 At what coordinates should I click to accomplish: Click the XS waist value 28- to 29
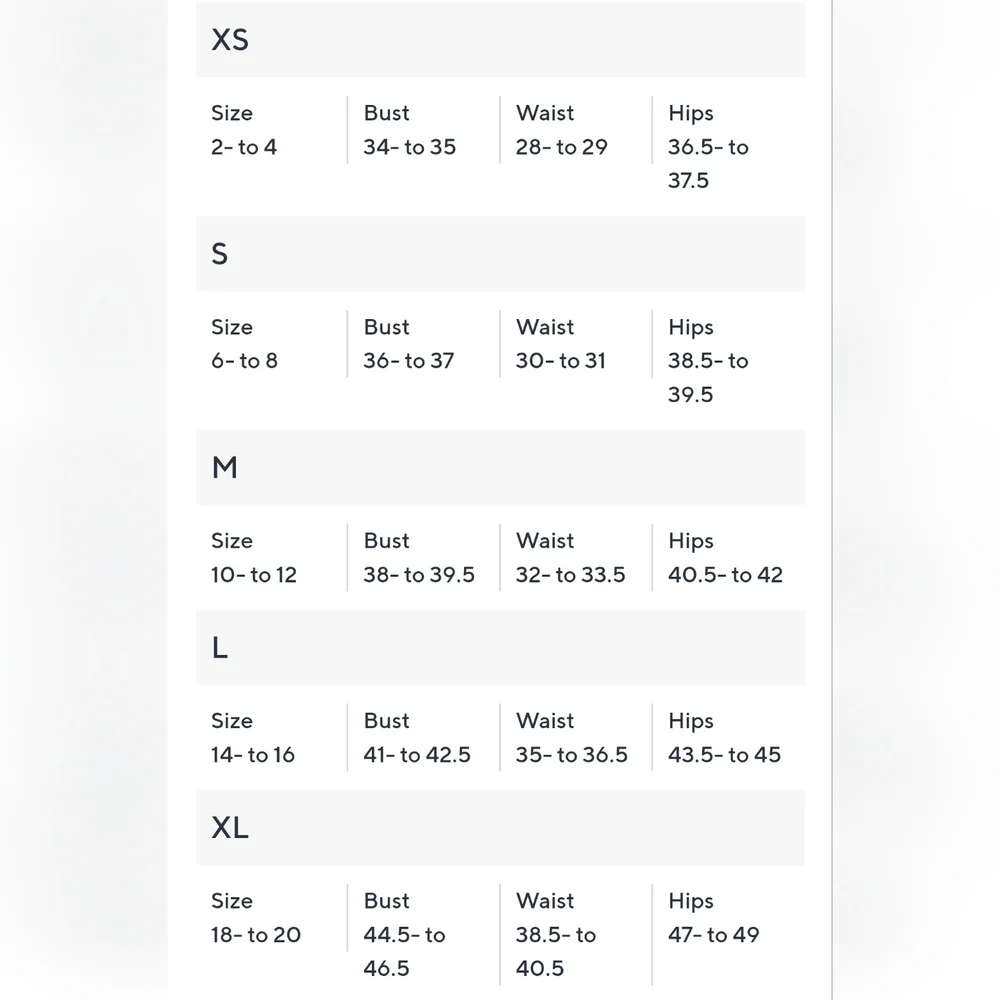pos(561,147)
